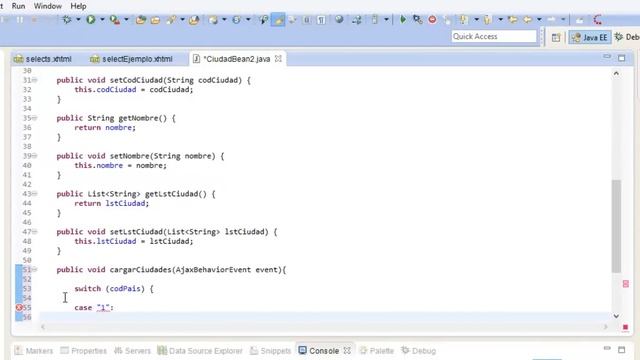Open Back navigation history dropdown arrow
The width and height of the screenshot is (640, 360).
pyautogui.click(x=539, y=20)
